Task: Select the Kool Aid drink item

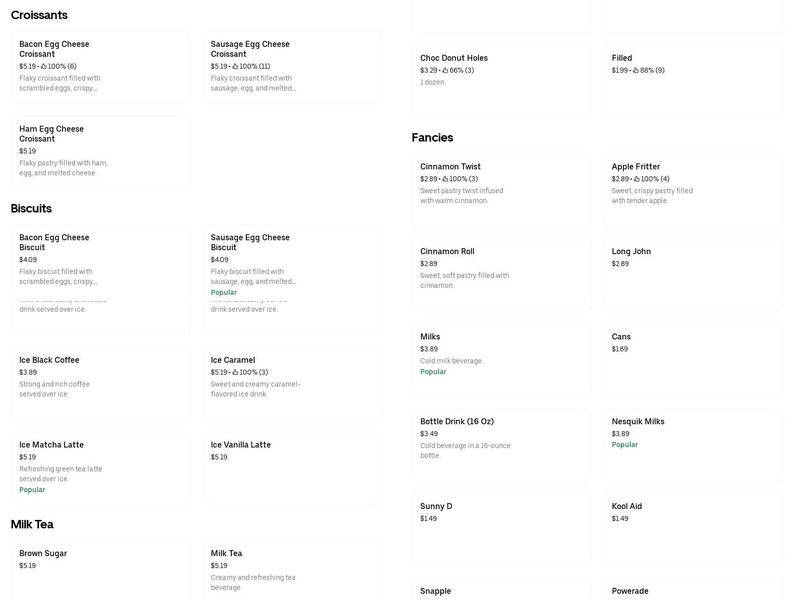Action: pos(693,530)
